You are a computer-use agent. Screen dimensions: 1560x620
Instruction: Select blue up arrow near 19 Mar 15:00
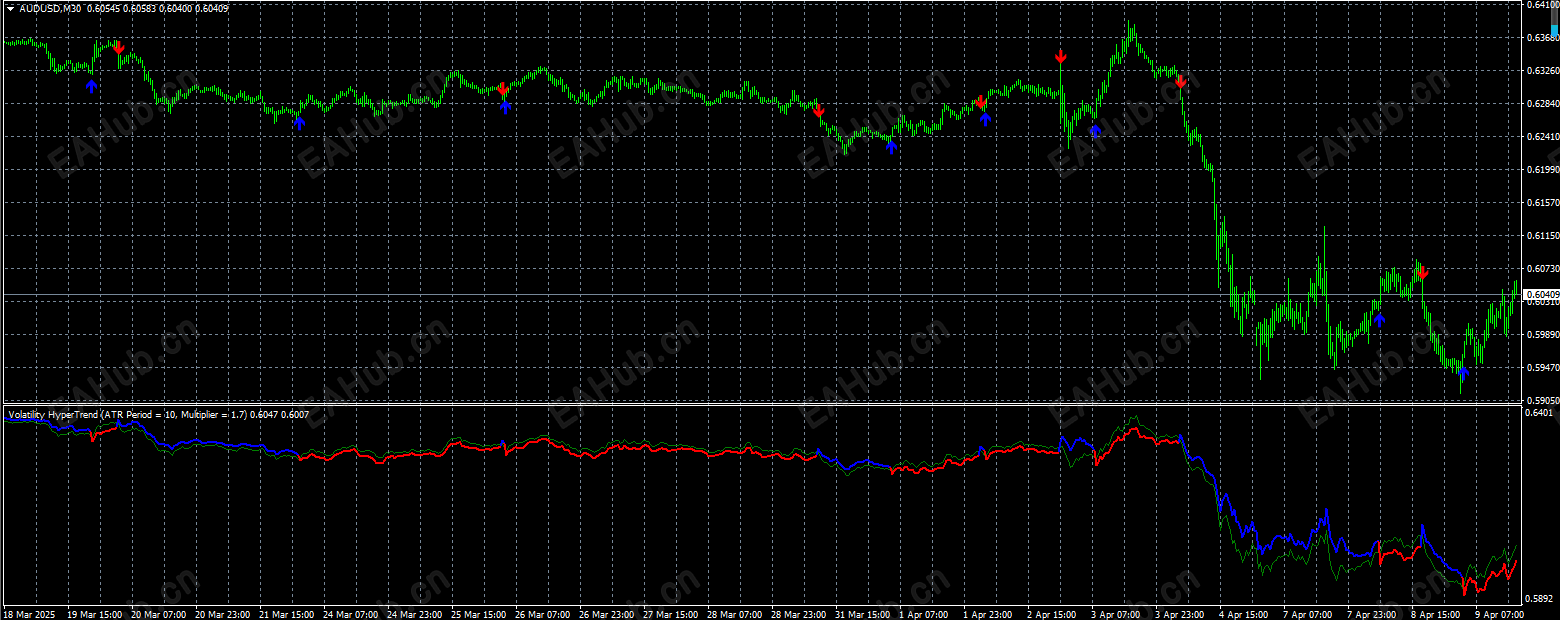tap(92, 87)
